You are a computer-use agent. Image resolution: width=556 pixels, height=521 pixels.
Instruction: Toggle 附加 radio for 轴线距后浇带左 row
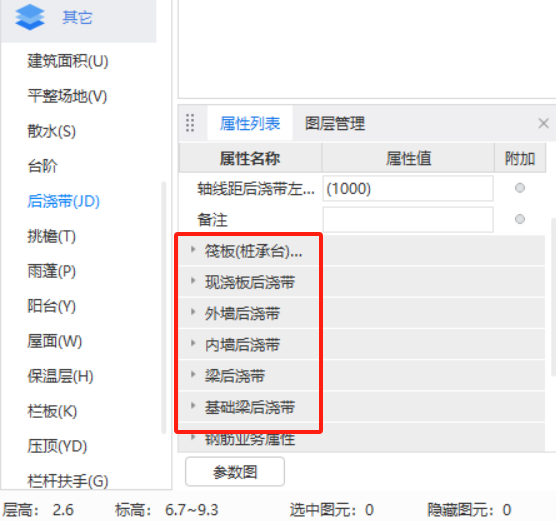pos(520,188)
